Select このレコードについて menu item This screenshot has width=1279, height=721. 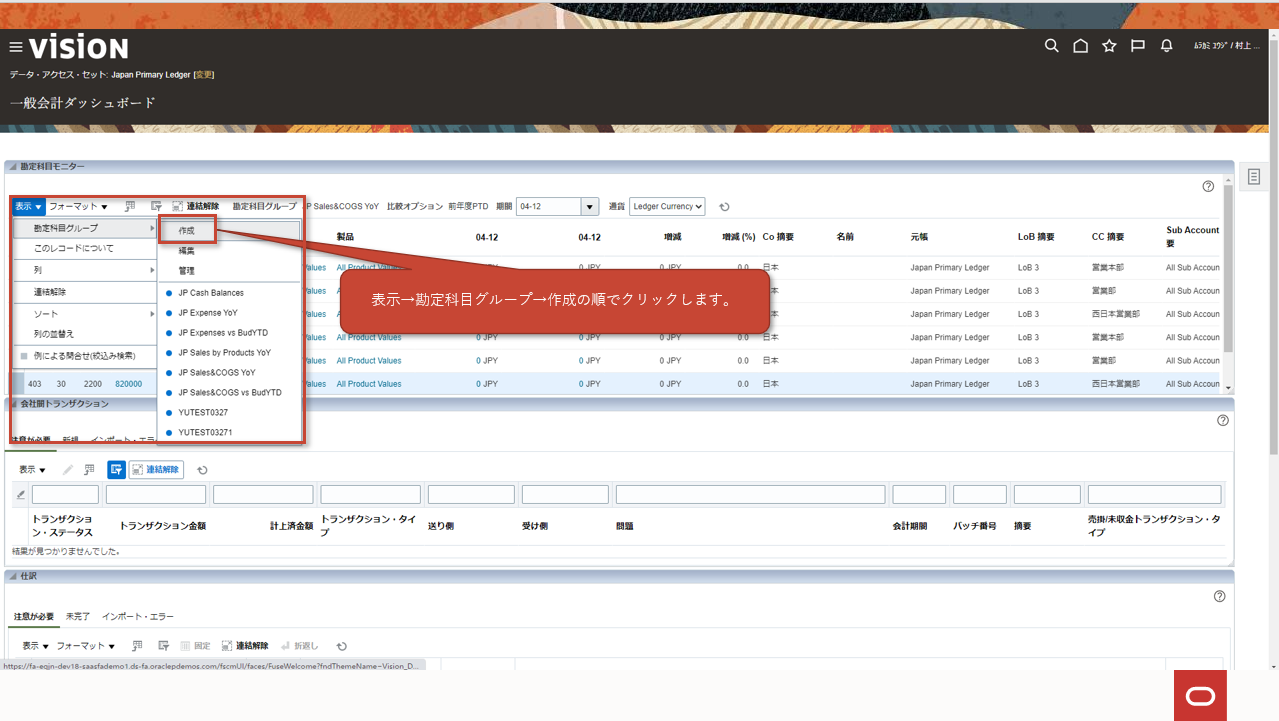[x=85, y=248]
